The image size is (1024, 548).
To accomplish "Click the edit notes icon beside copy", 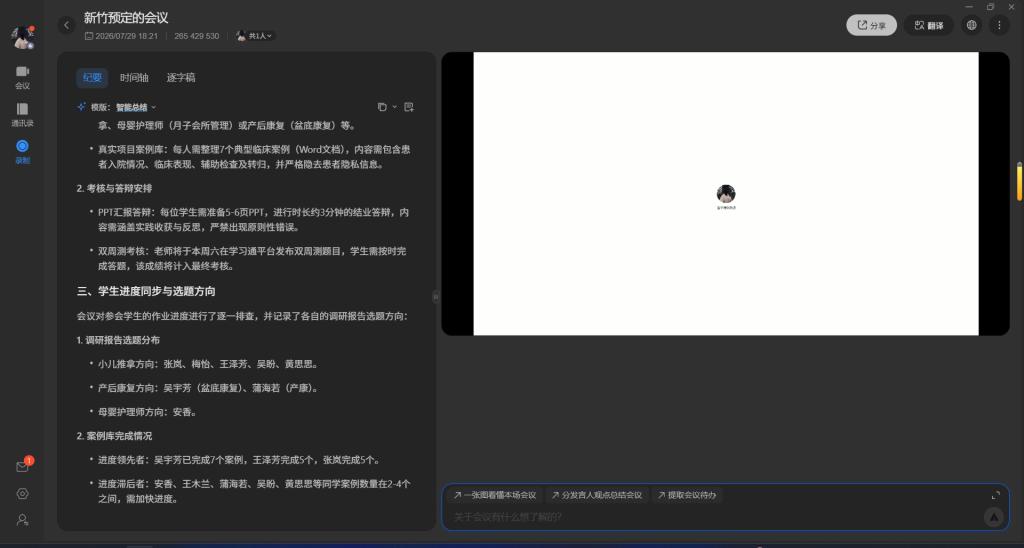I will [x=409, y=107].
